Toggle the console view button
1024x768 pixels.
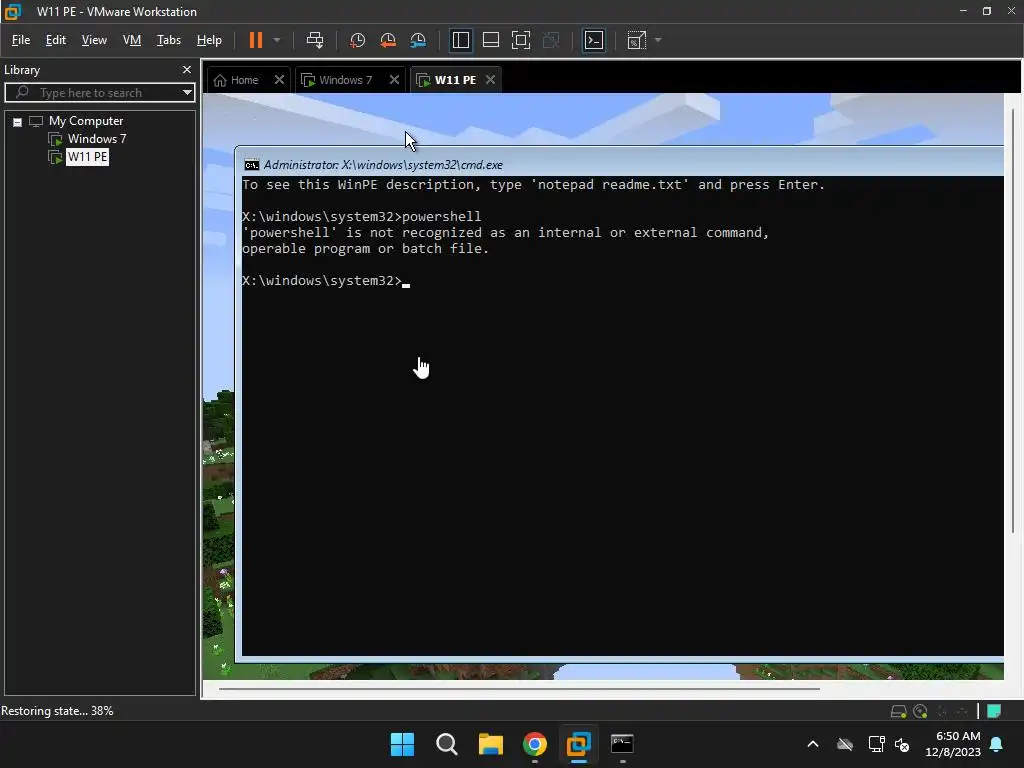tap(594, 40)
